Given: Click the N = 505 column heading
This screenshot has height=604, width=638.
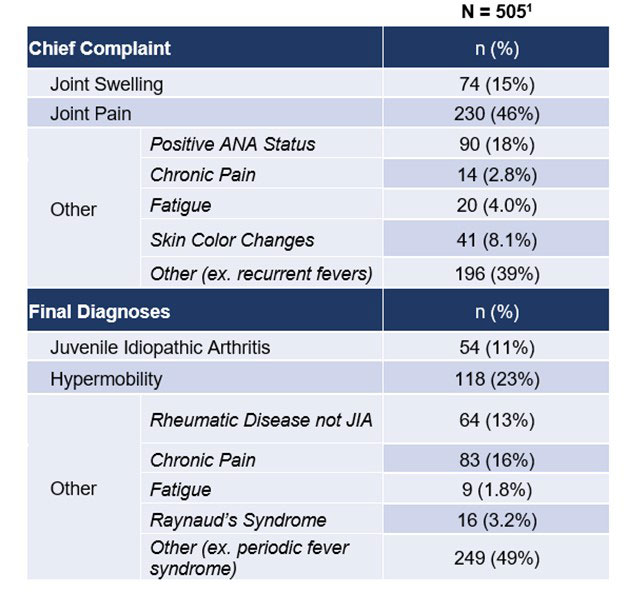Looking at the screenshot, I should (497, 13).
